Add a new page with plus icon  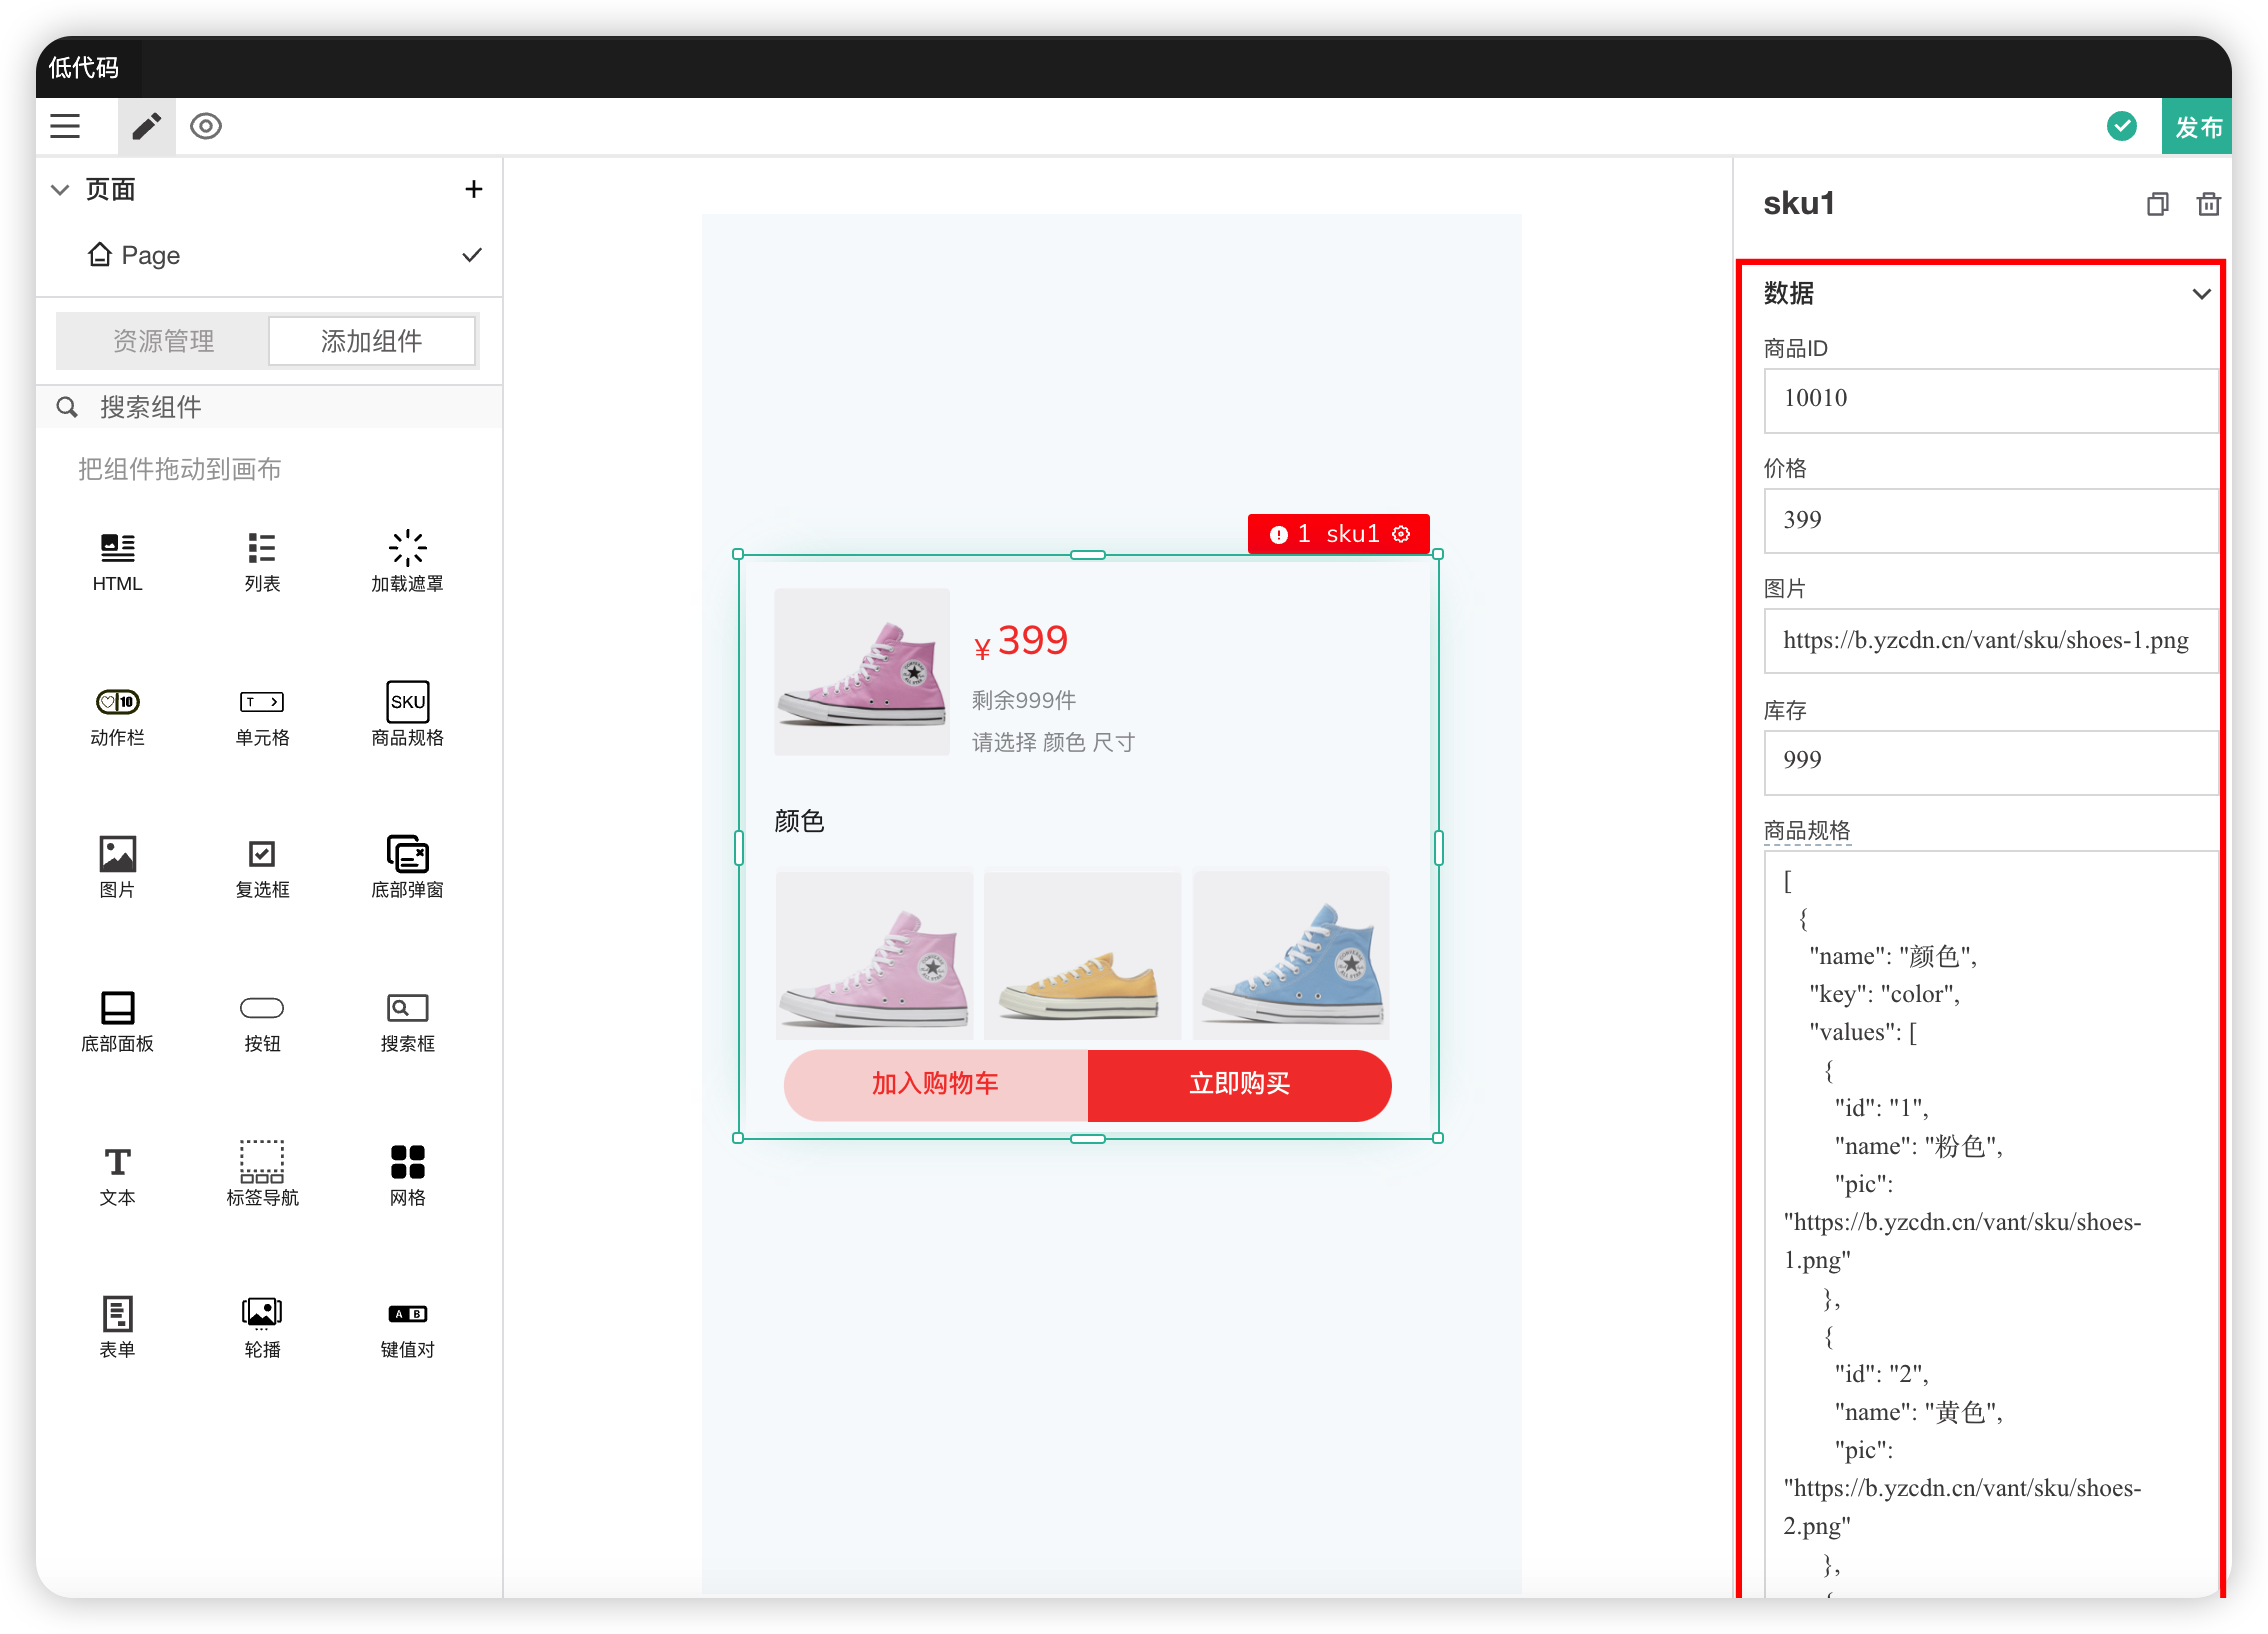(474, 189)
